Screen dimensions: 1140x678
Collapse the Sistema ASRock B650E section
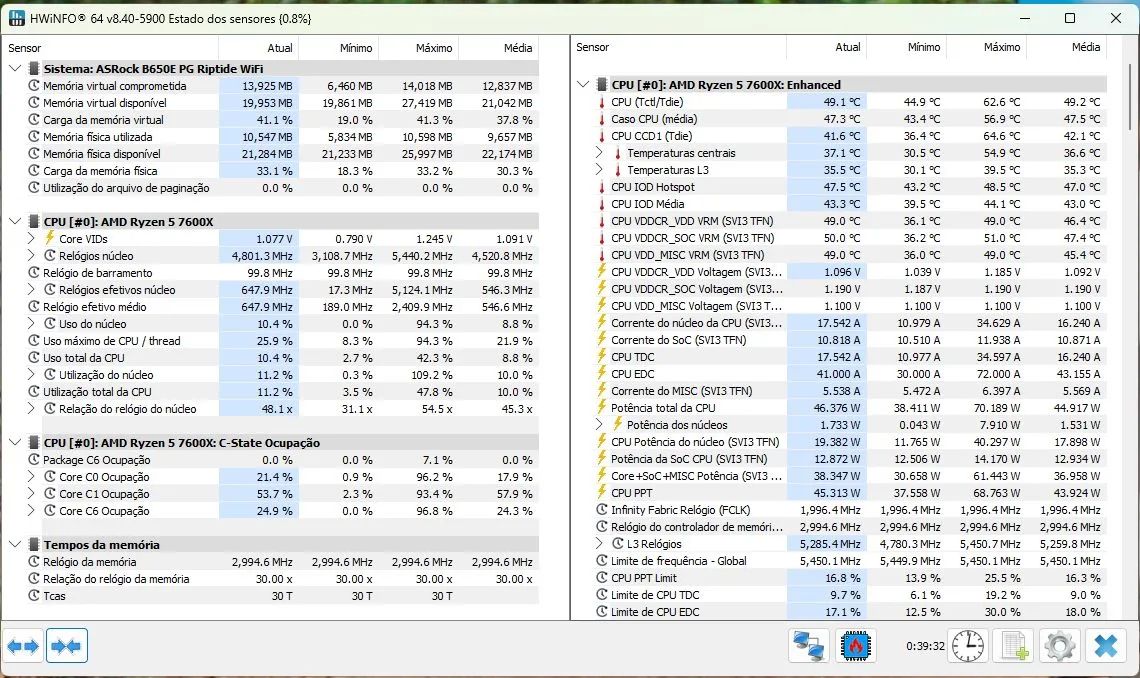pos(15,68)
